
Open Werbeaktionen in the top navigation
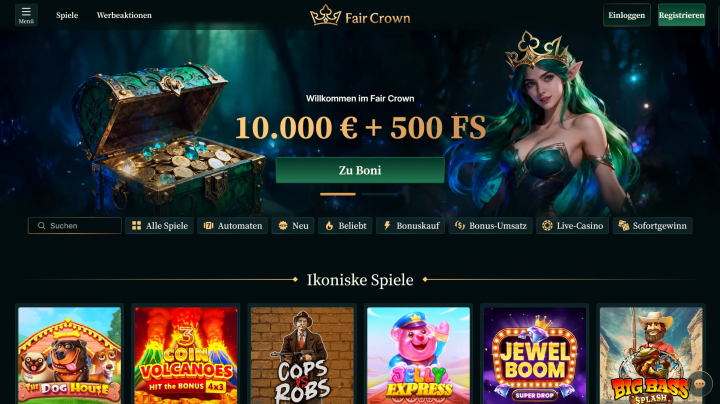point(124,15)
